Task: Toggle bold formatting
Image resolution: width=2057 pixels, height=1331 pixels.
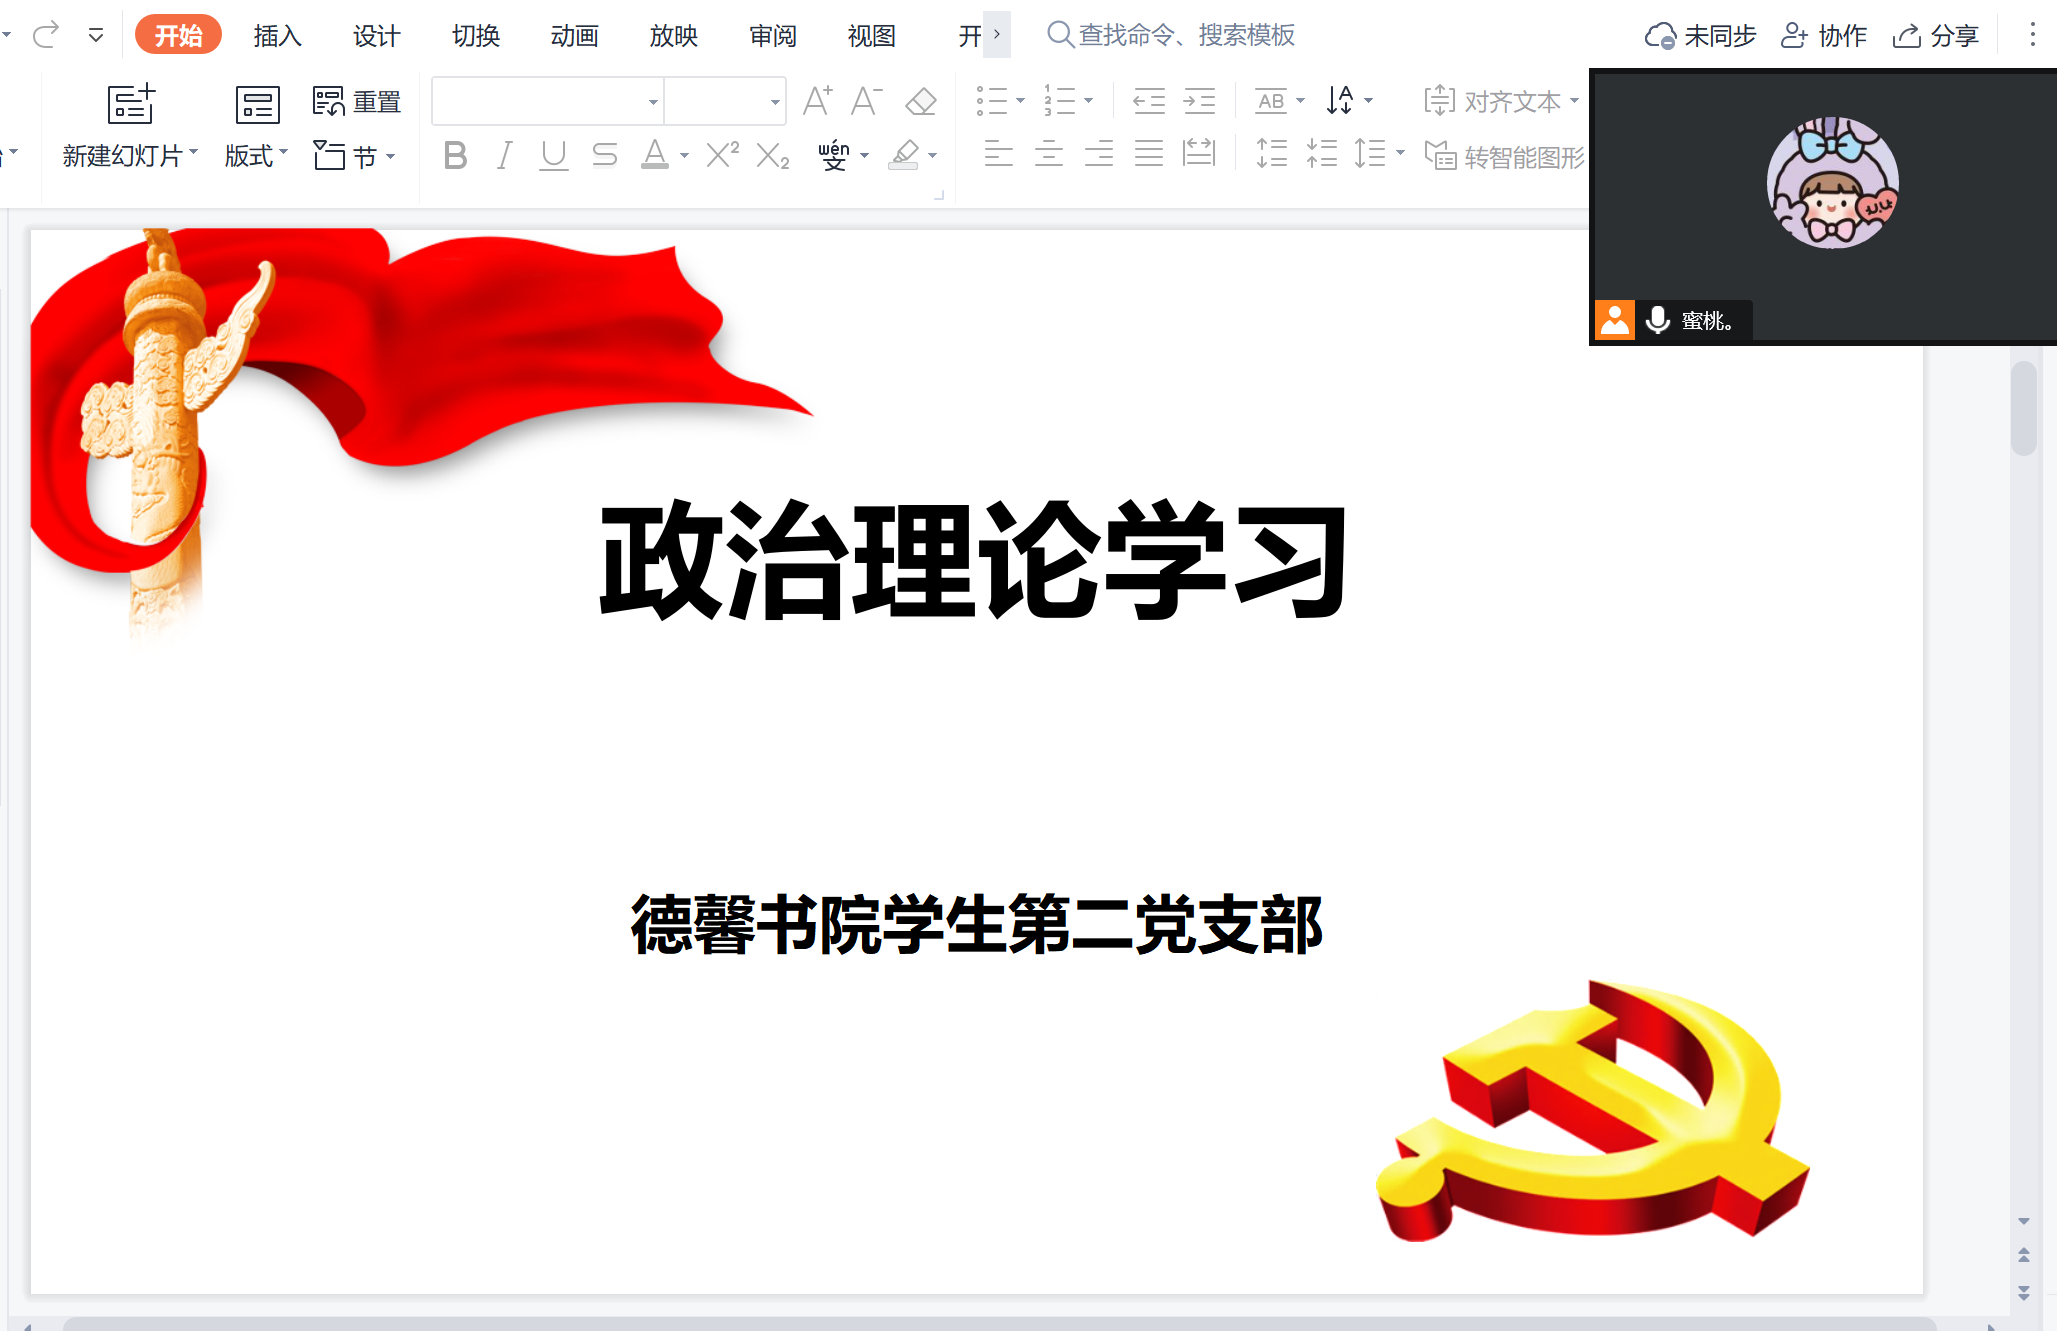Action: 455,155
